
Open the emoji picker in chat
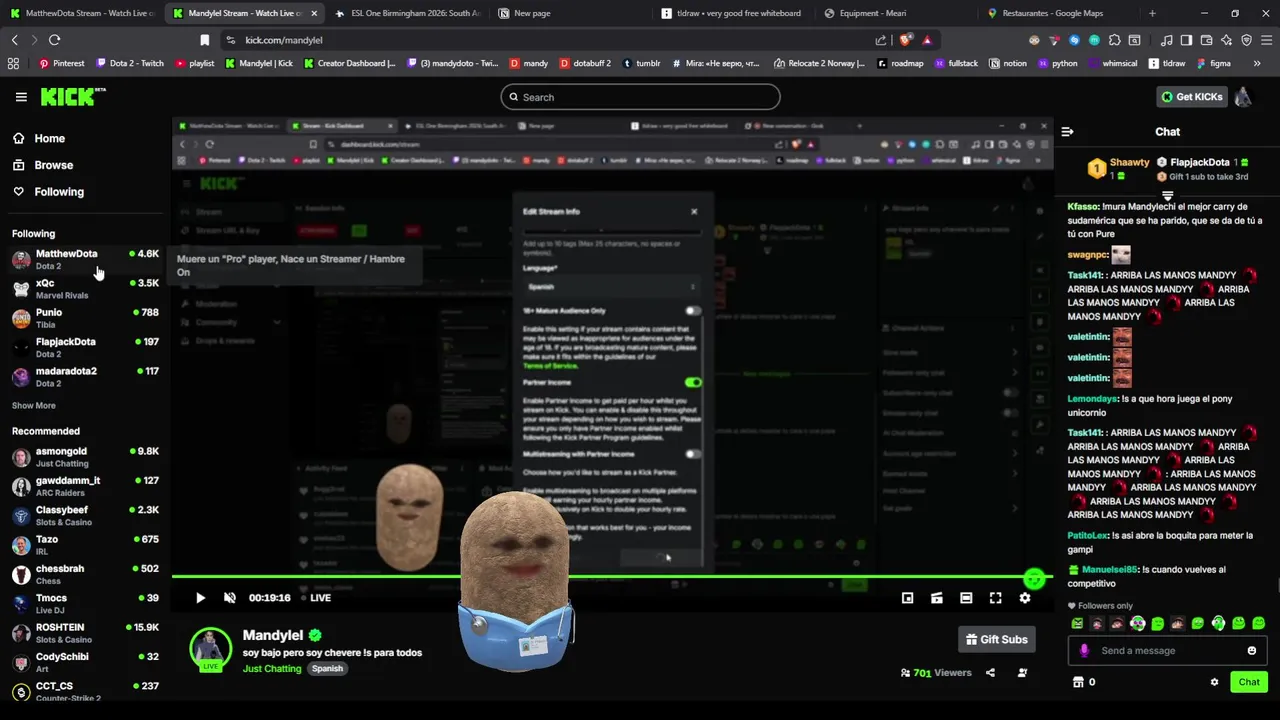[1252, 651]
